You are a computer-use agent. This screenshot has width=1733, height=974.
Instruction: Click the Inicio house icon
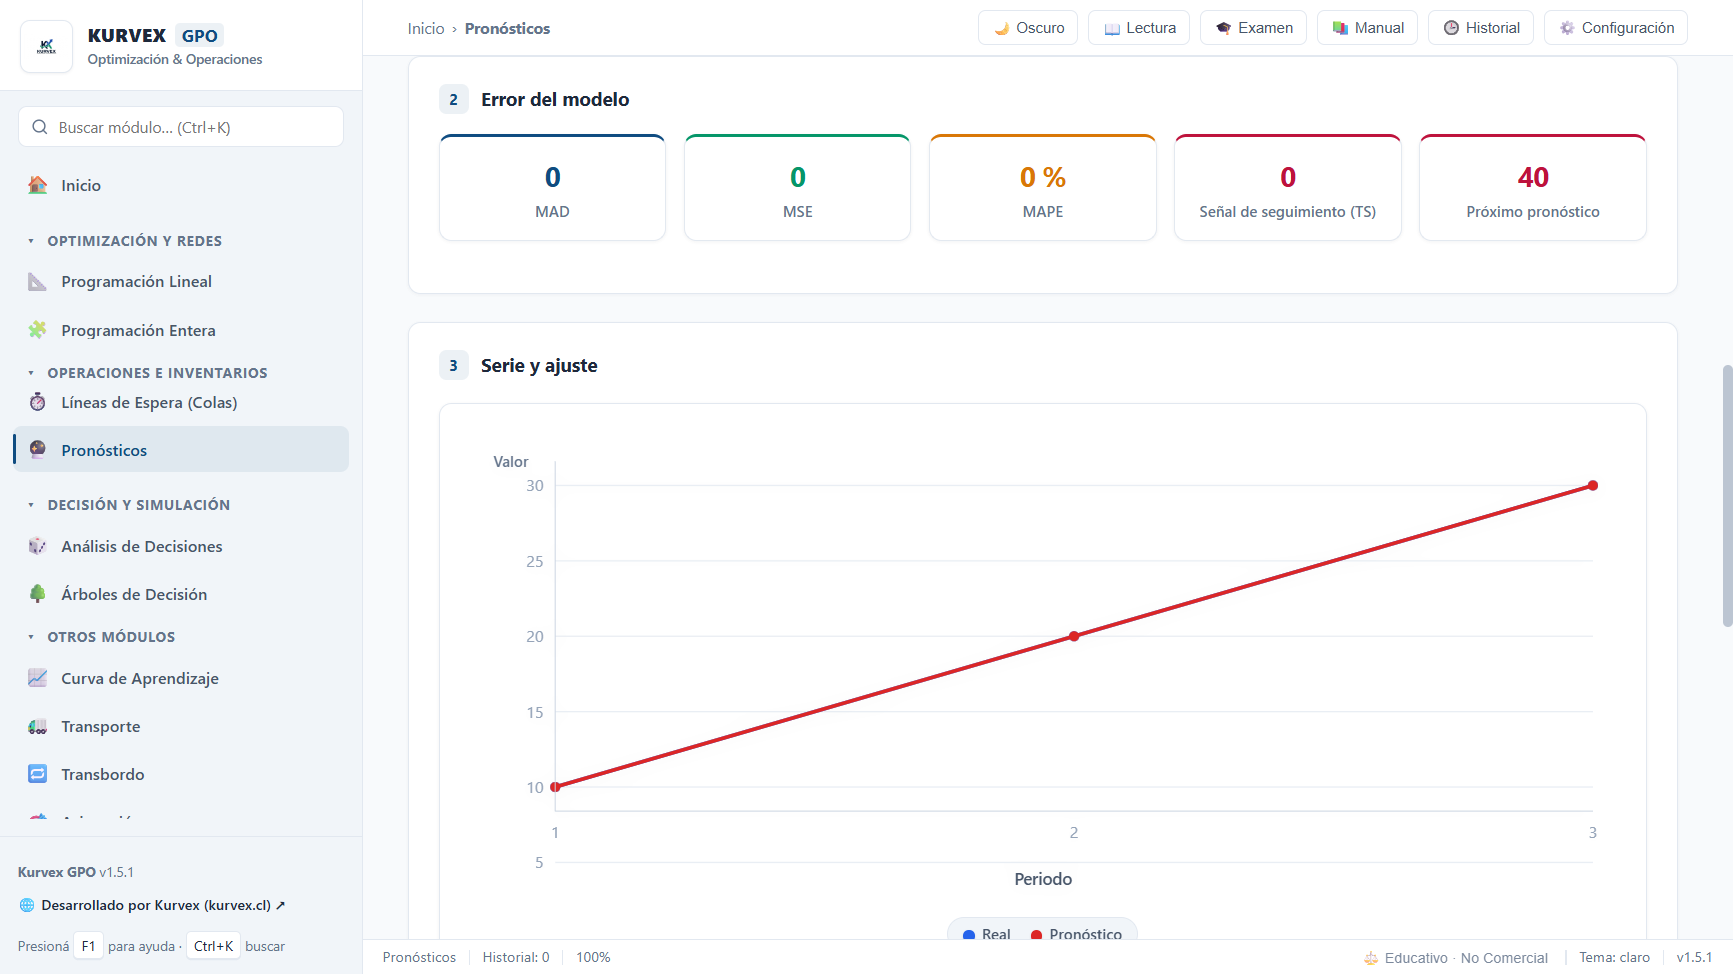coord(38,185)
